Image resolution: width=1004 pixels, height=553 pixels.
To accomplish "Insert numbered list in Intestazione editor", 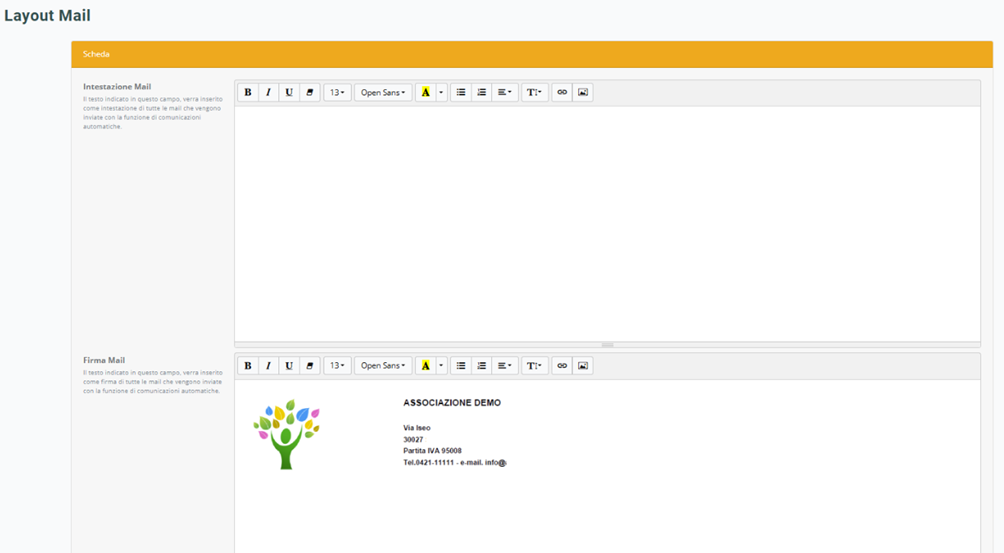I will 481,92.
